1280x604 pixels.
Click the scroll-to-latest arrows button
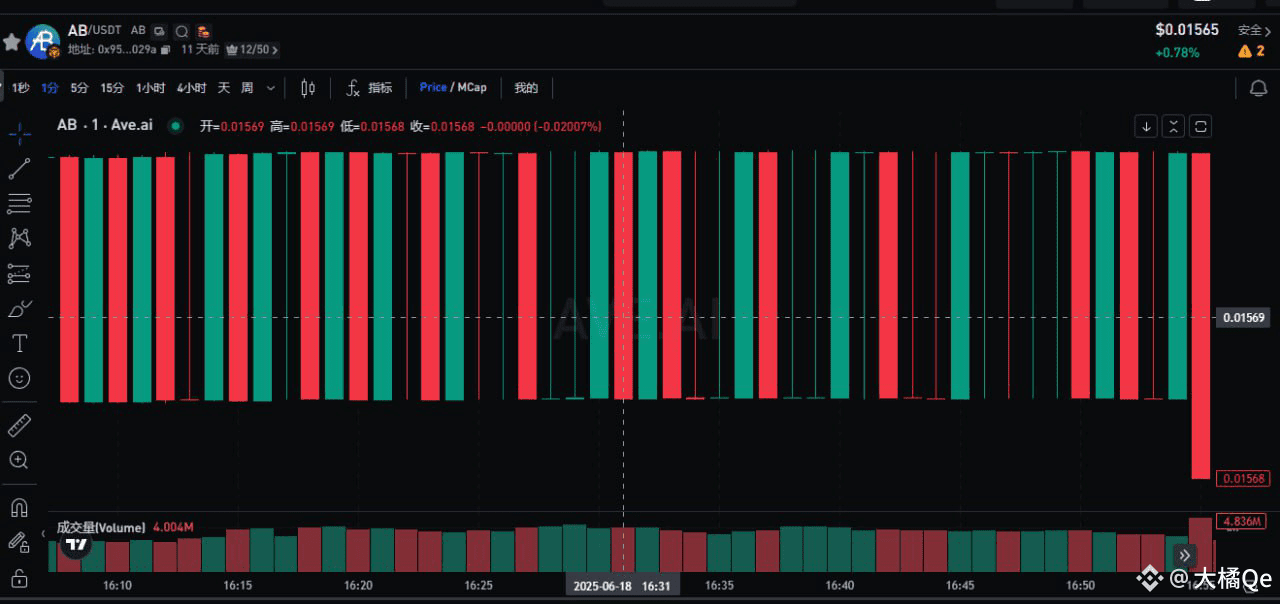[1184, 555]
